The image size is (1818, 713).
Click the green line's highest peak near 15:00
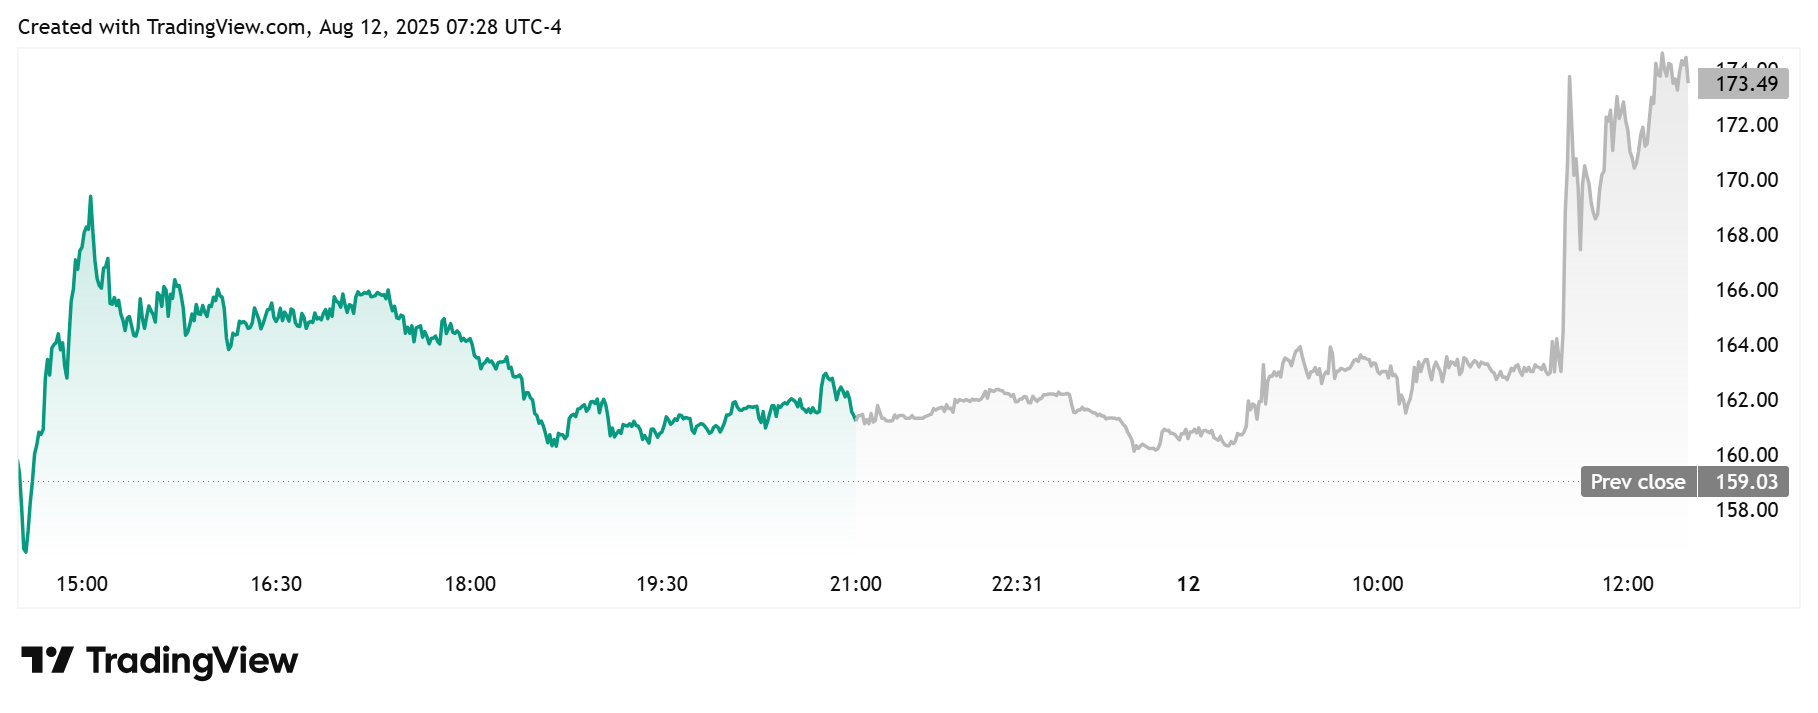pyautogui.click(x=90, y=197)
